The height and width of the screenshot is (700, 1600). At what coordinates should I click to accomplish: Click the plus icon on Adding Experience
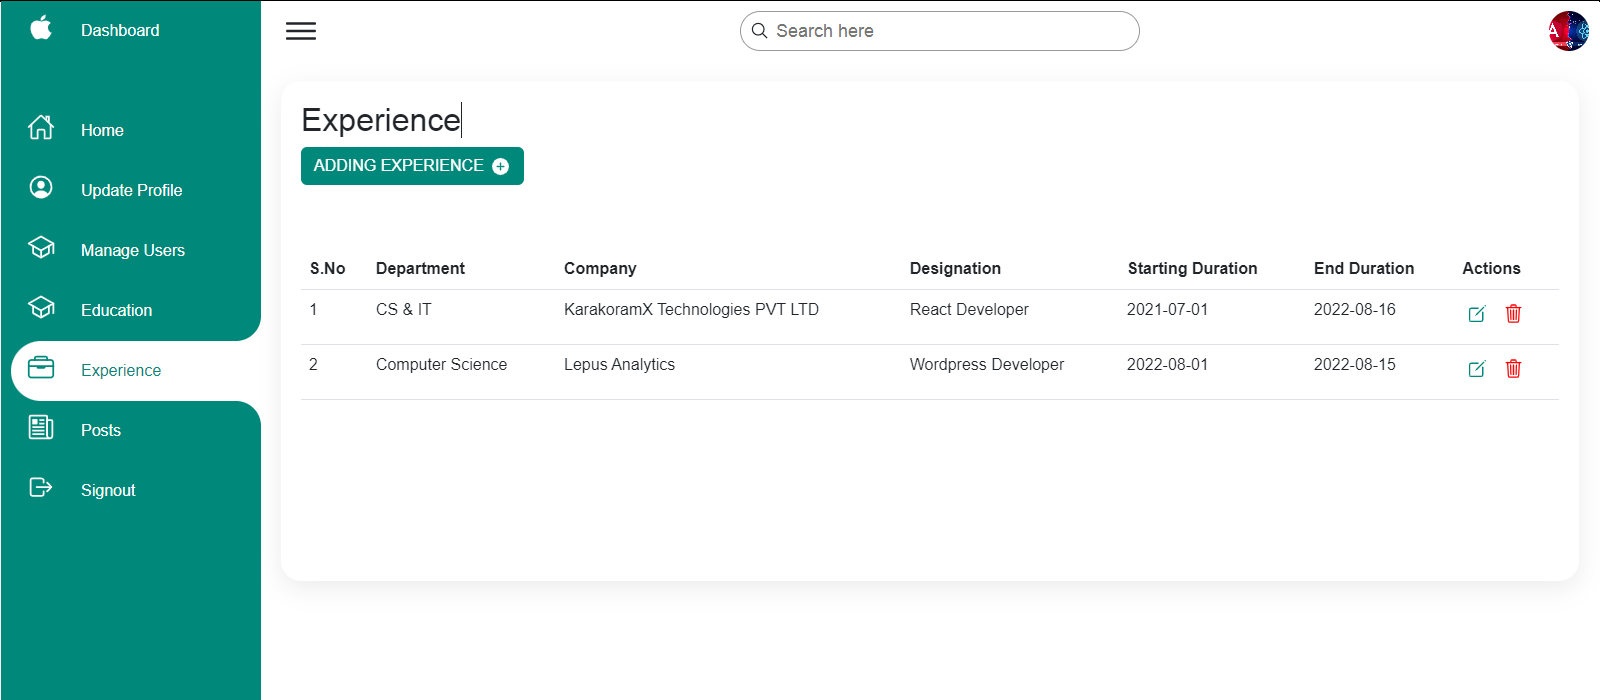point(501,167)
